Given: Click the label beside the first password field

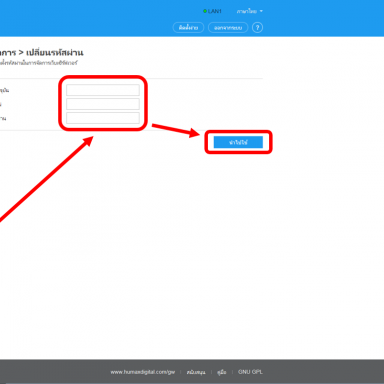Looking at the screenshot, I should tap(5, 90).
